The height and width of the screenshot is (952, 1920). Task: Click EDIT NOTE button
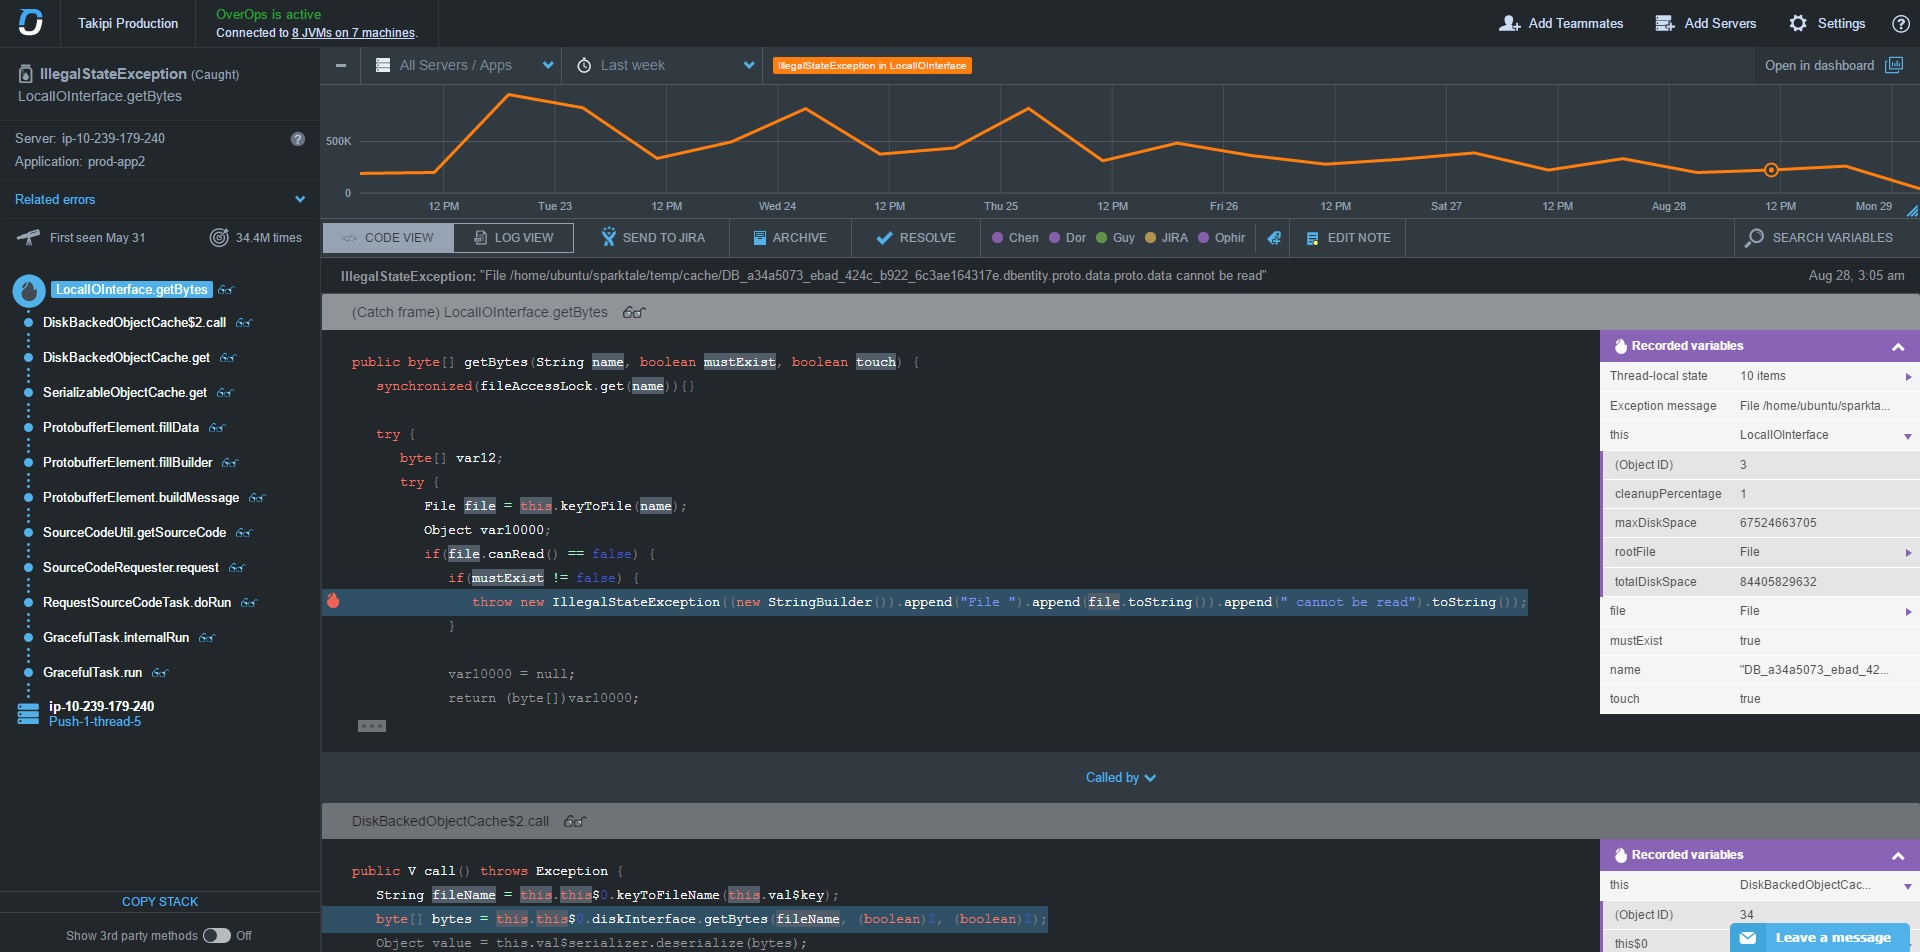click(1348, 238)
